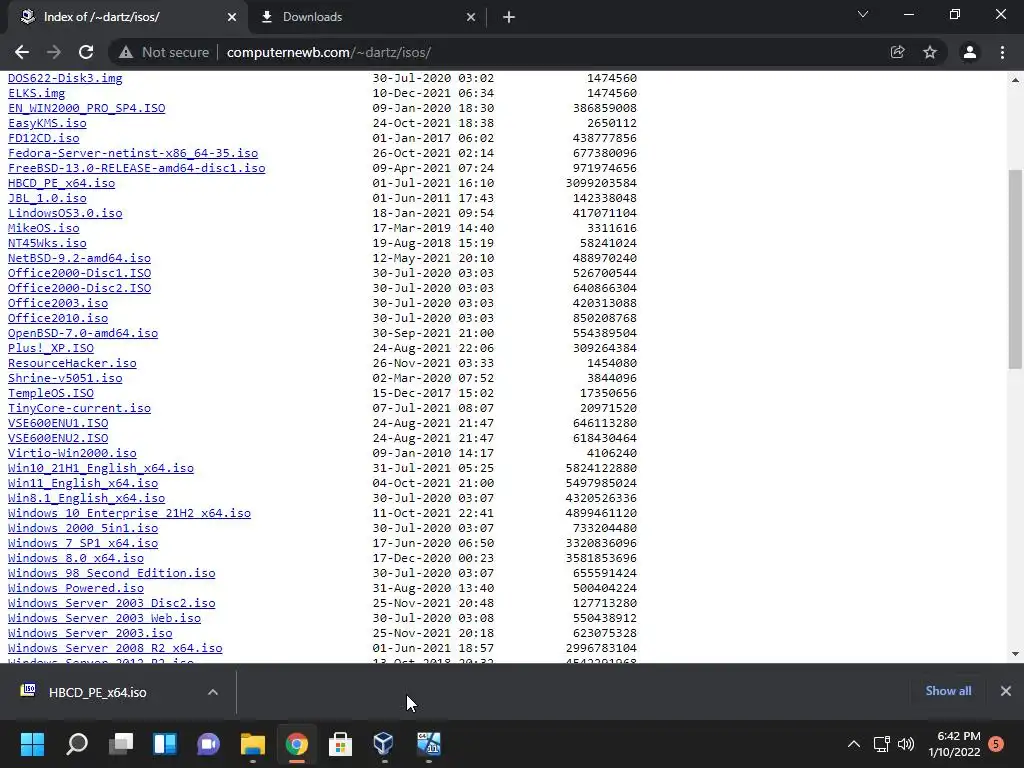Open the last pinned app on the taskbar
This screenshot has width=1024, height=768.
click(x=428, y=744)
